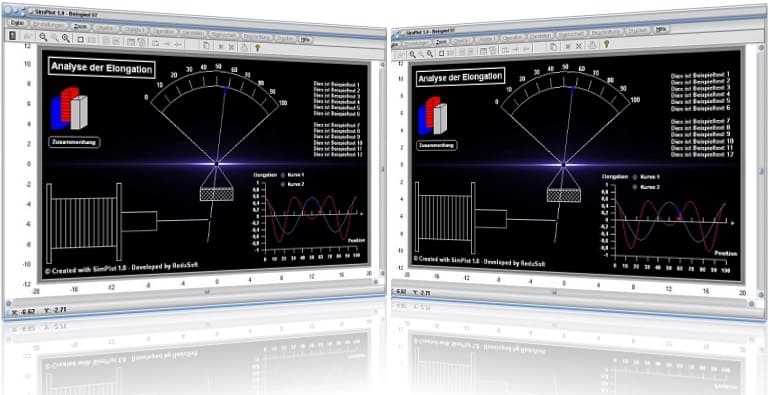Click 'Dies ist Beispieltext 12' in left window

(x=338, y=154)
